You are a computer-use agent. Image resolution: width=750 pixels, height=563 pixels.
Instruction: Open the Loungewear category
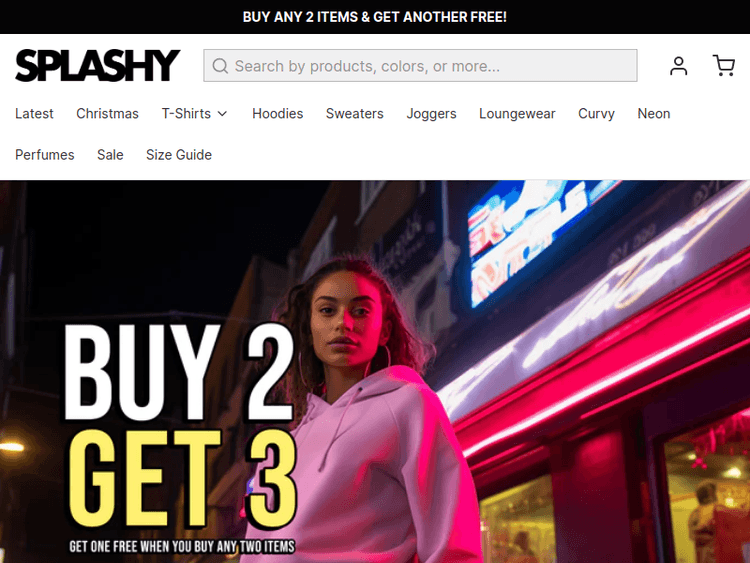517,114
